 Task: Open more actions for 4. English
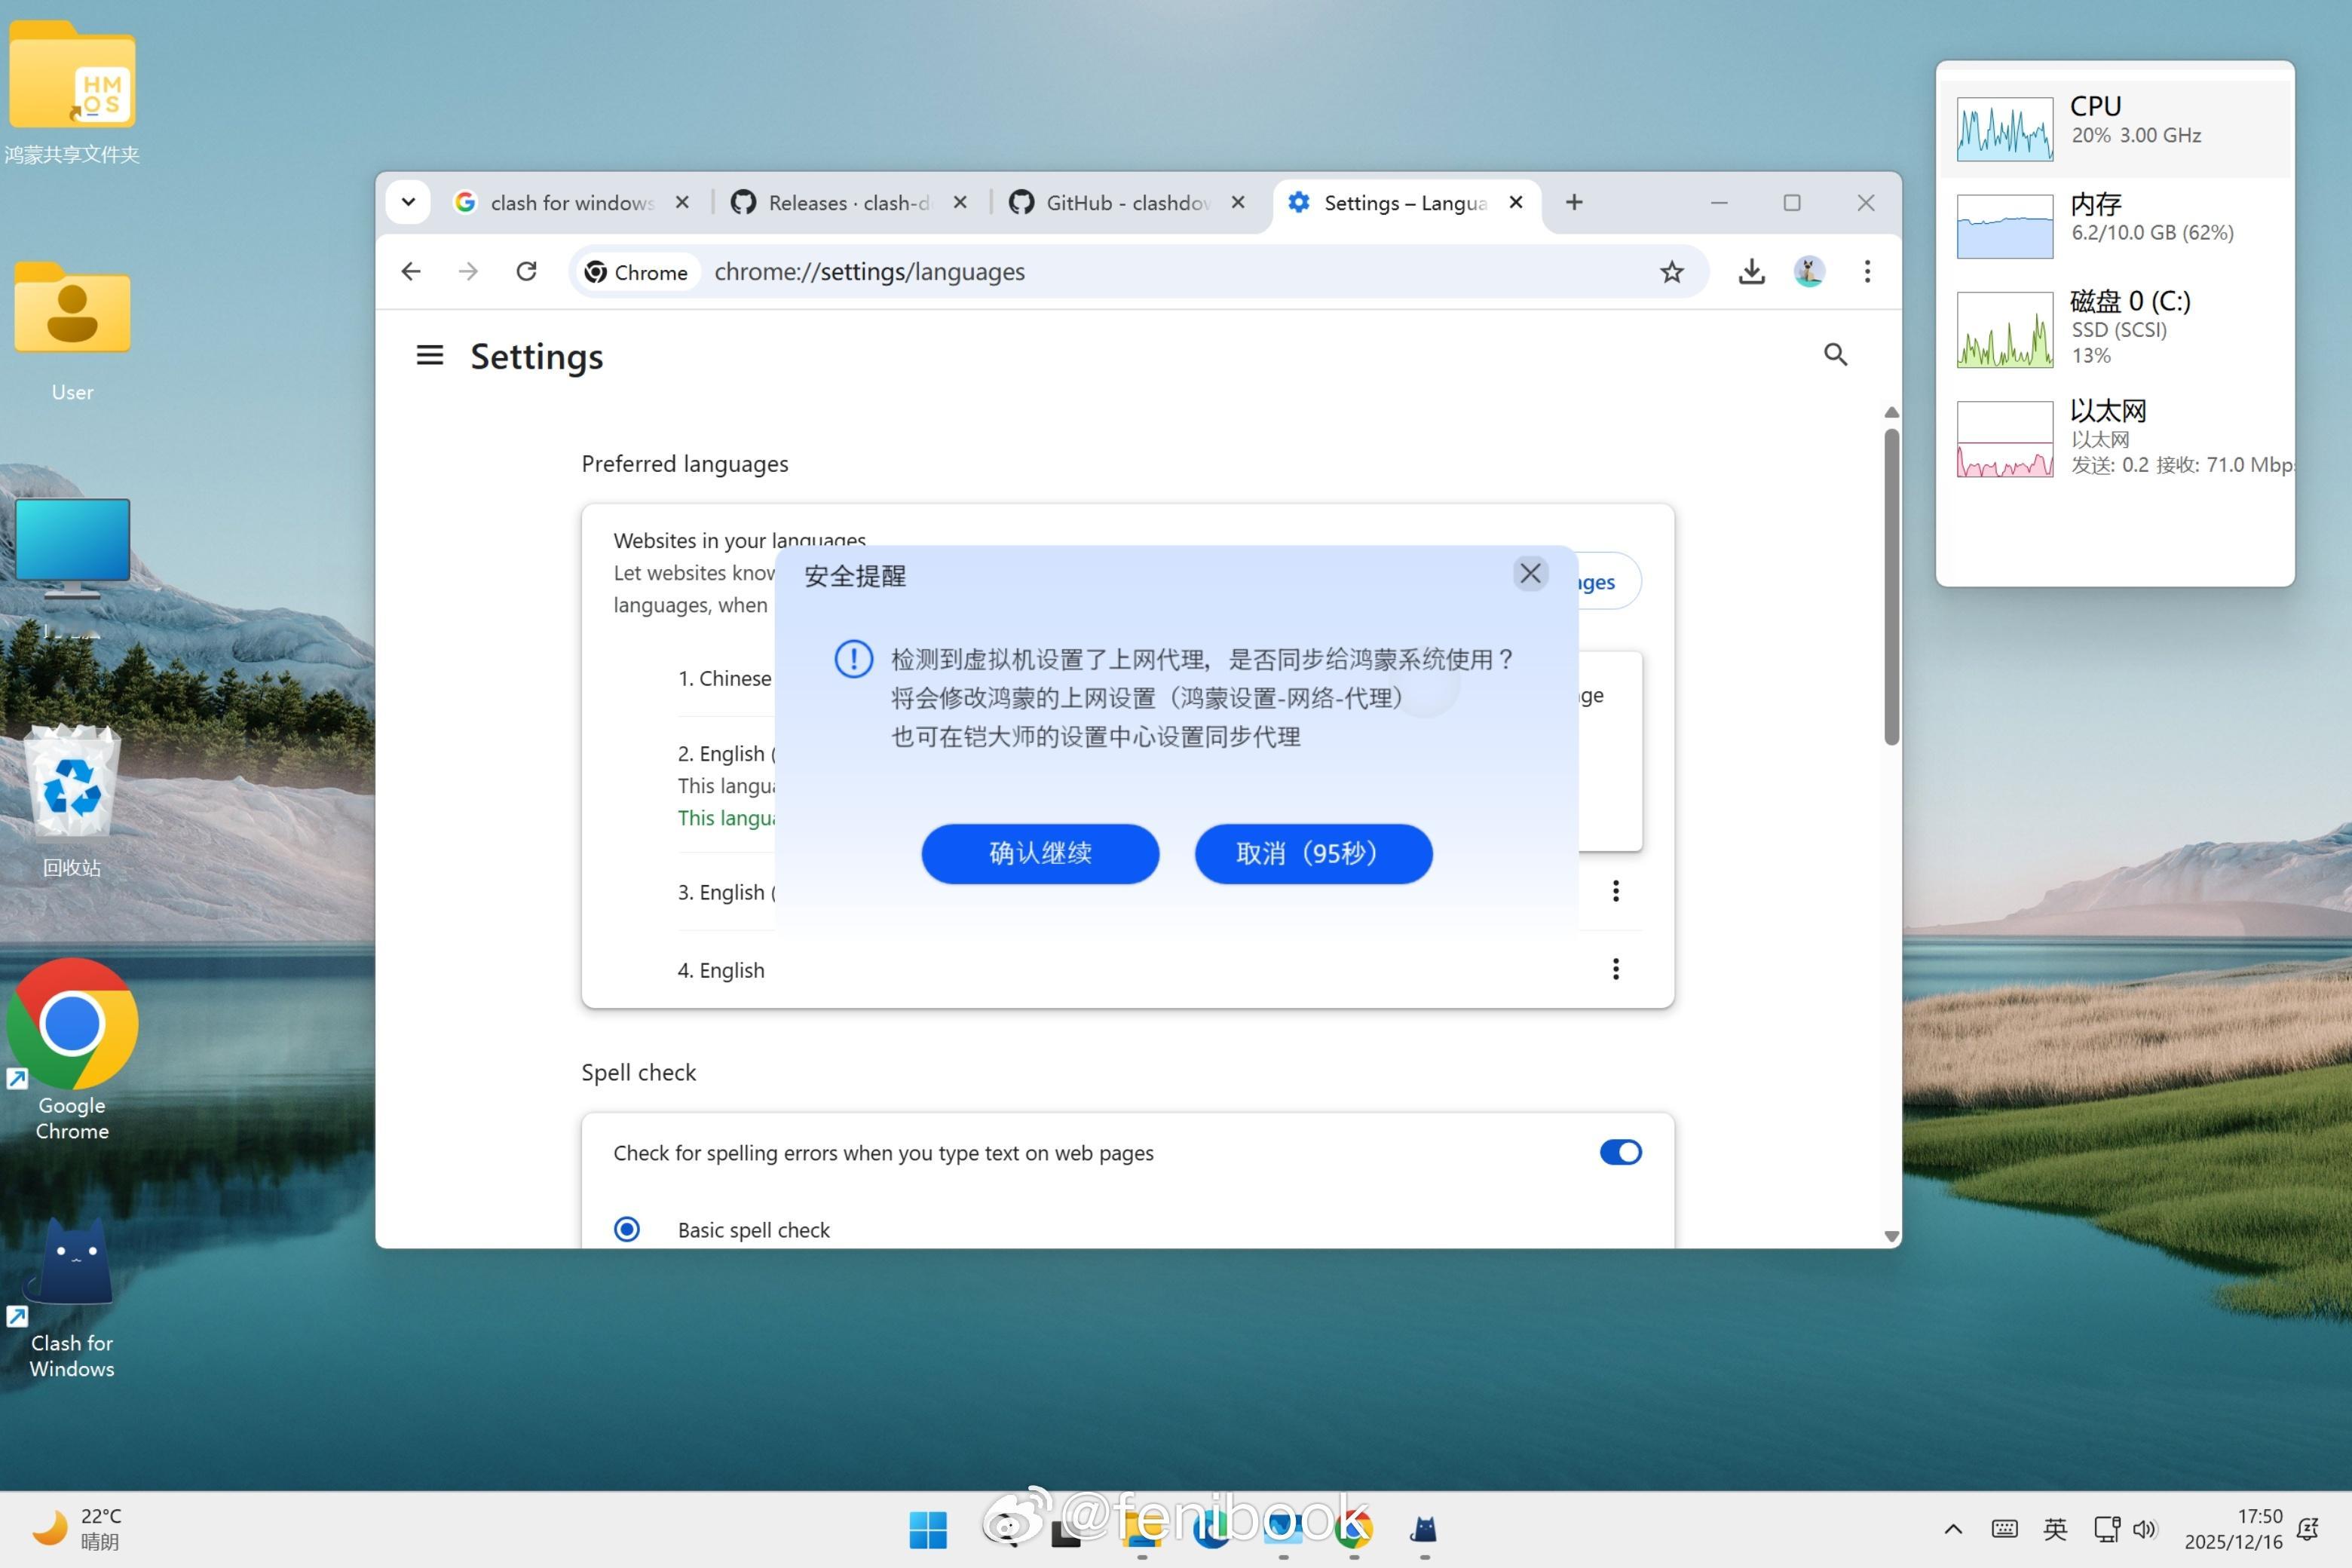pos(1615,968)
